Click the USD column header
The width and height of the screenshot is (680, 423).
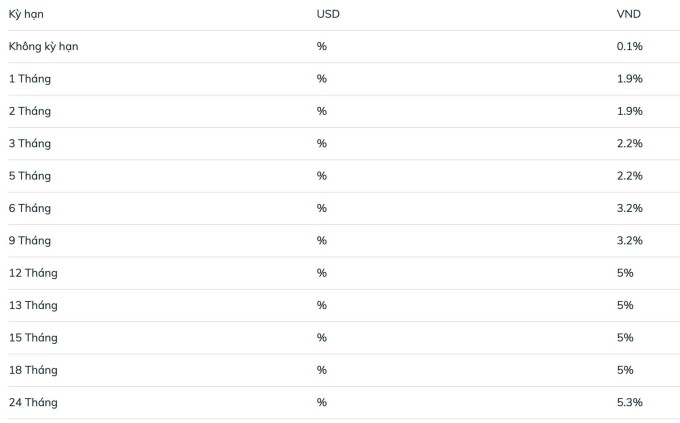tap(328, 15)
